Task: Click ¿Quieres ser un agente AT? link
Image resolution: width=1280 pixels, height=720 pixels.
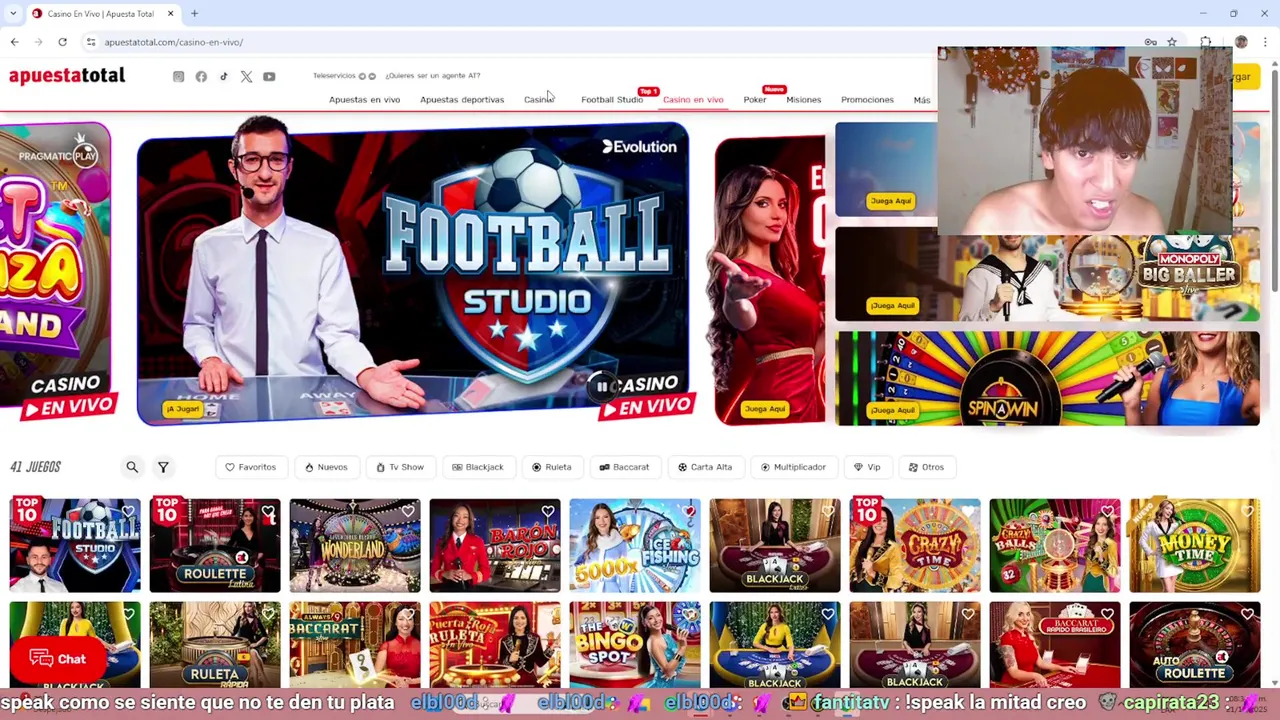Action: (433, 76)
